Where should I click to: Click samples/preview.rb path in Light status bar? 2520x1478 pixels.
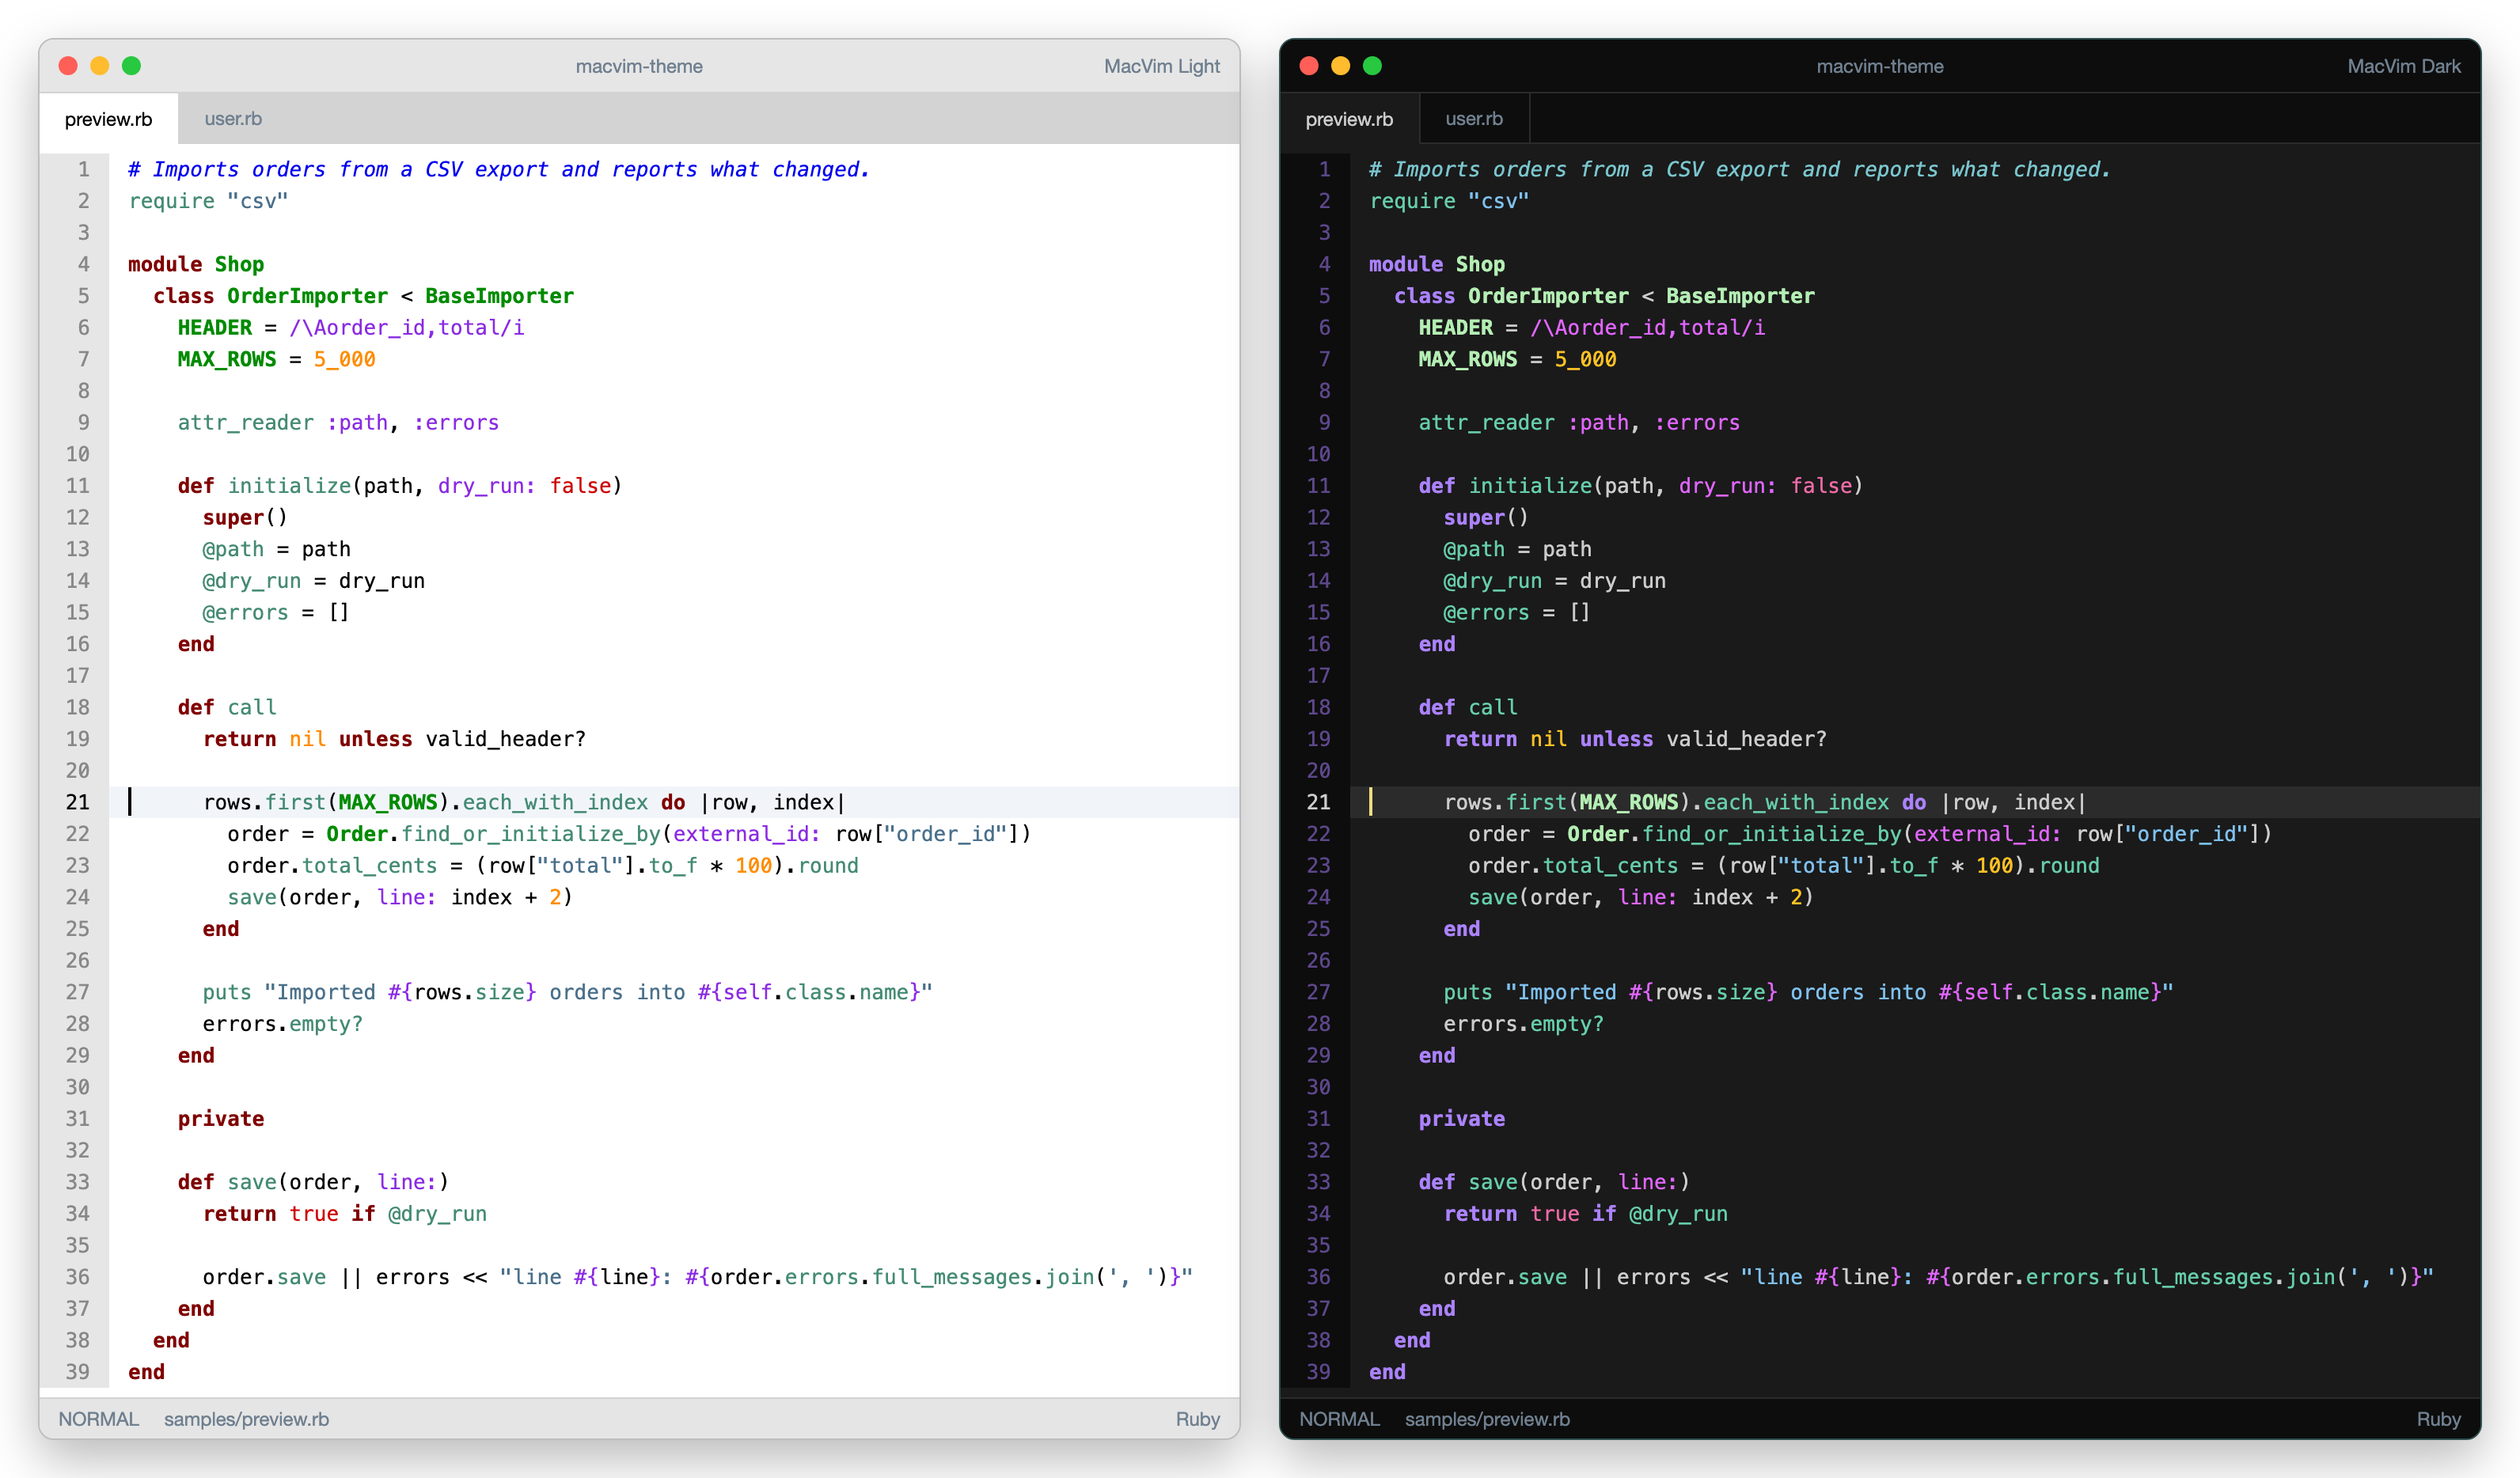[246, 1419]
